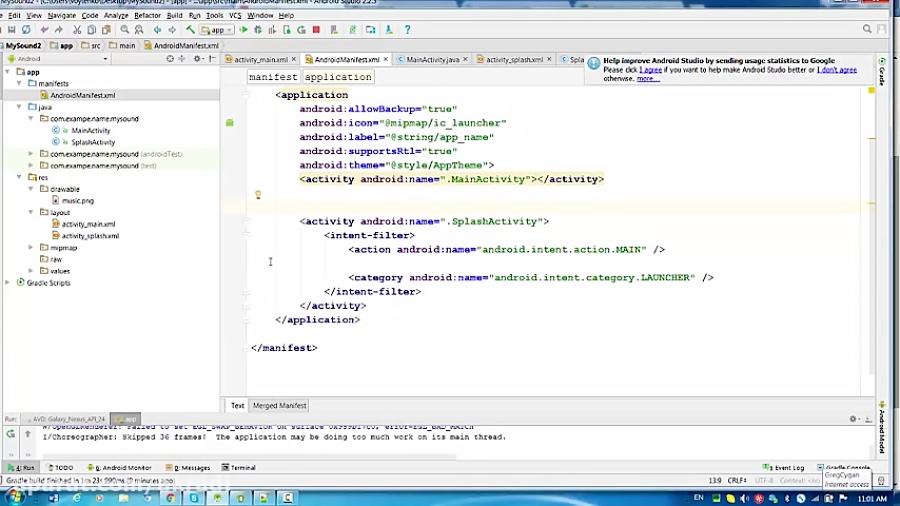Collapse the app module node
Screen dimensions: 900x506
7,72
